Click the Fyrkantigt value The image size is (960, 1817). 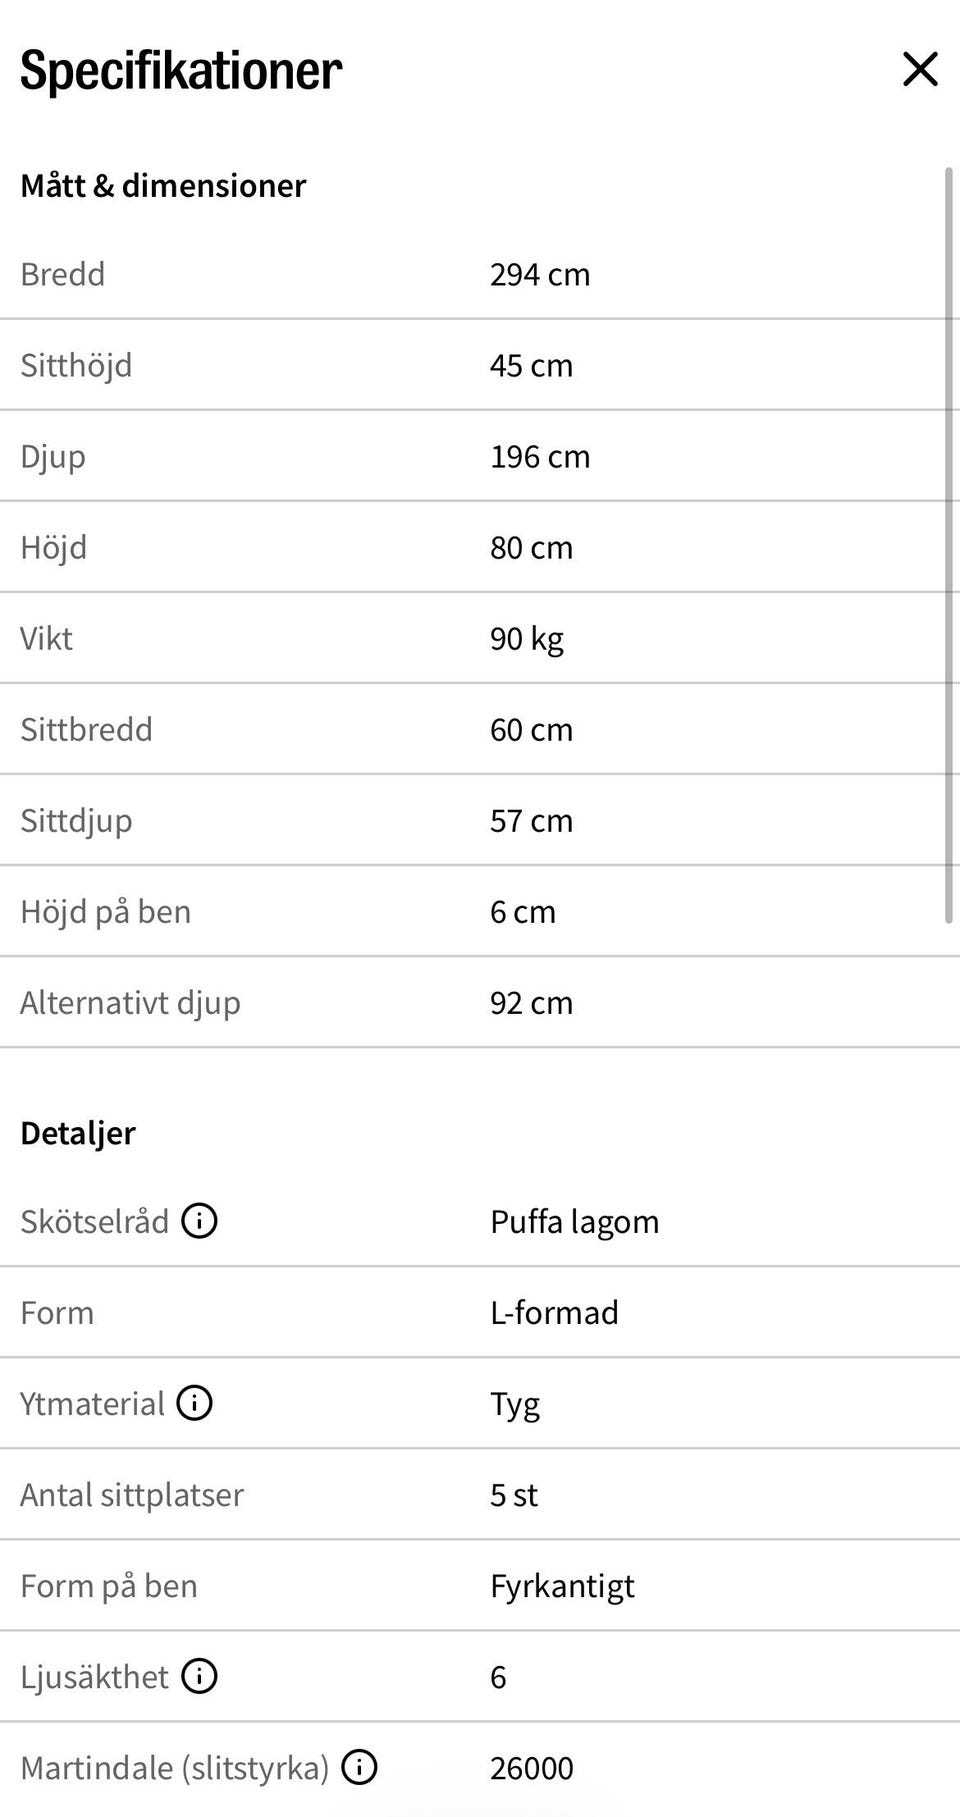tap(562, 1586)
